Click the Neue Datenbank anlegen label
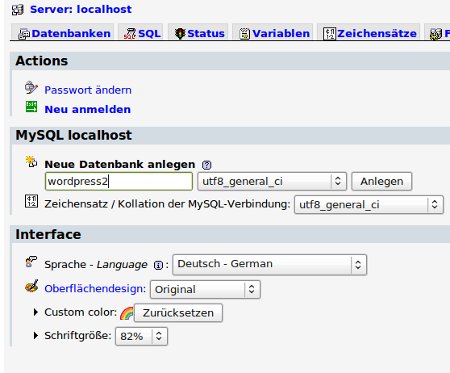 (x=120, y=164)
